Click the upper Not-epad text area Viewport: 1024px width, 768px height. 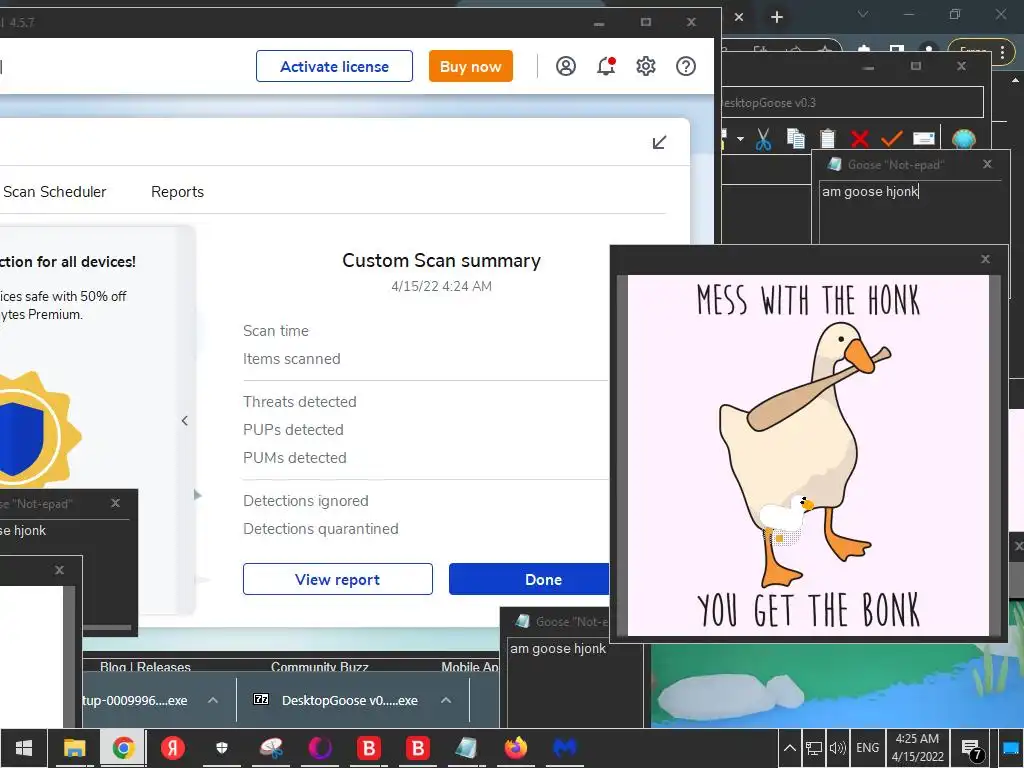(x=912, y=212)
